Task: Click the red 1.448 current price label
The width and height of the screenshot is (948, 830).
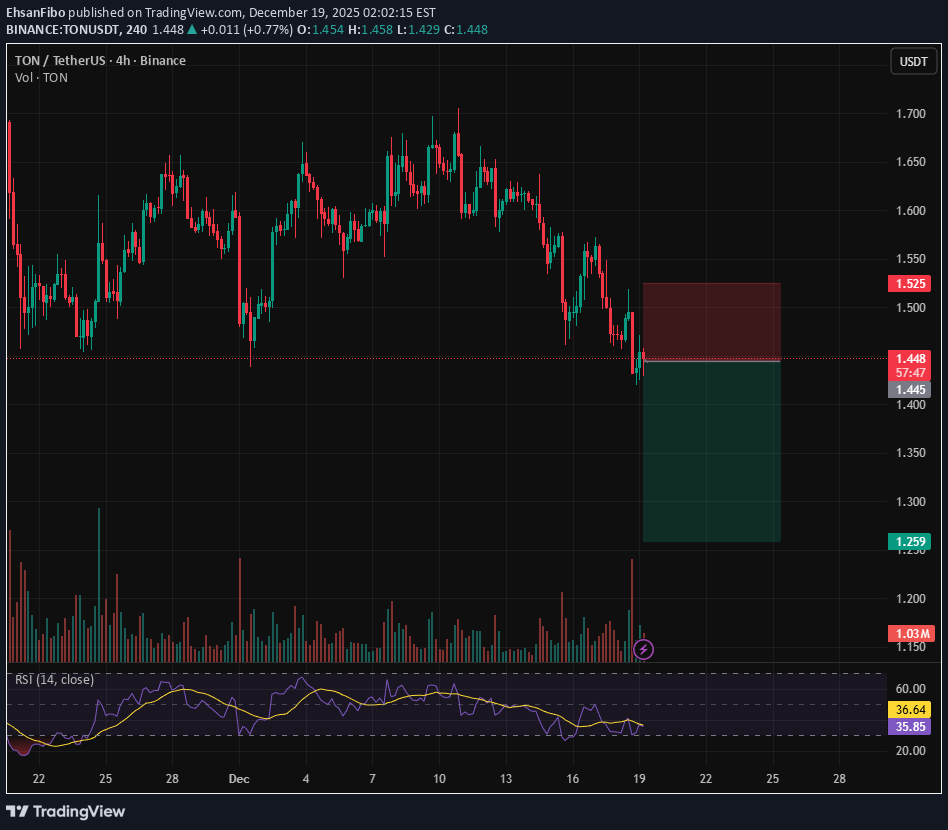Action: point(909,358)
